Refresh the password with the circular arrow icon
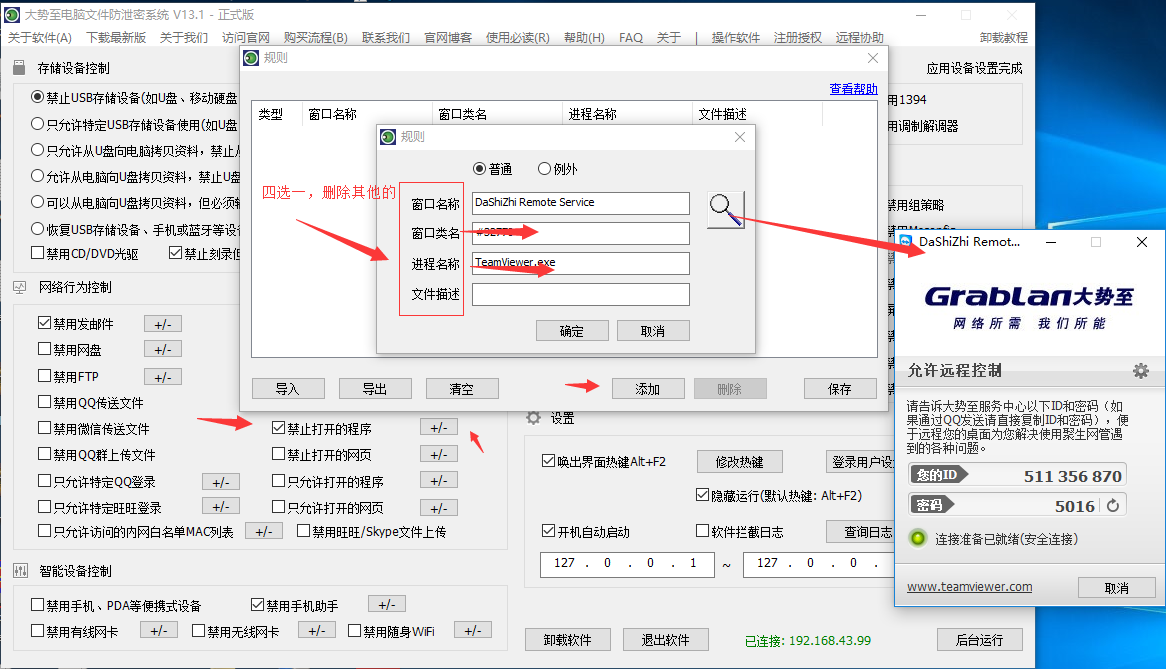Screen dimensions: 1166x669 pyautogui.click(x=1112, y=505)
